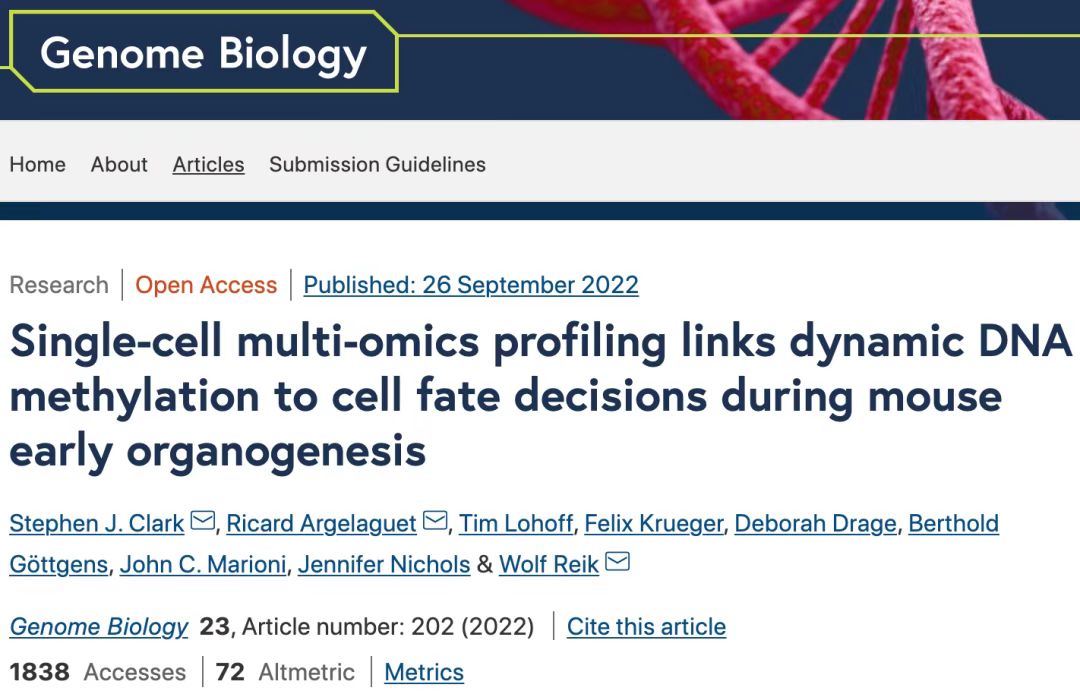The height and width of the screenshot is (694, 1080).
Task: Click the Published: 26 September 2022 link
Action: 471,285
